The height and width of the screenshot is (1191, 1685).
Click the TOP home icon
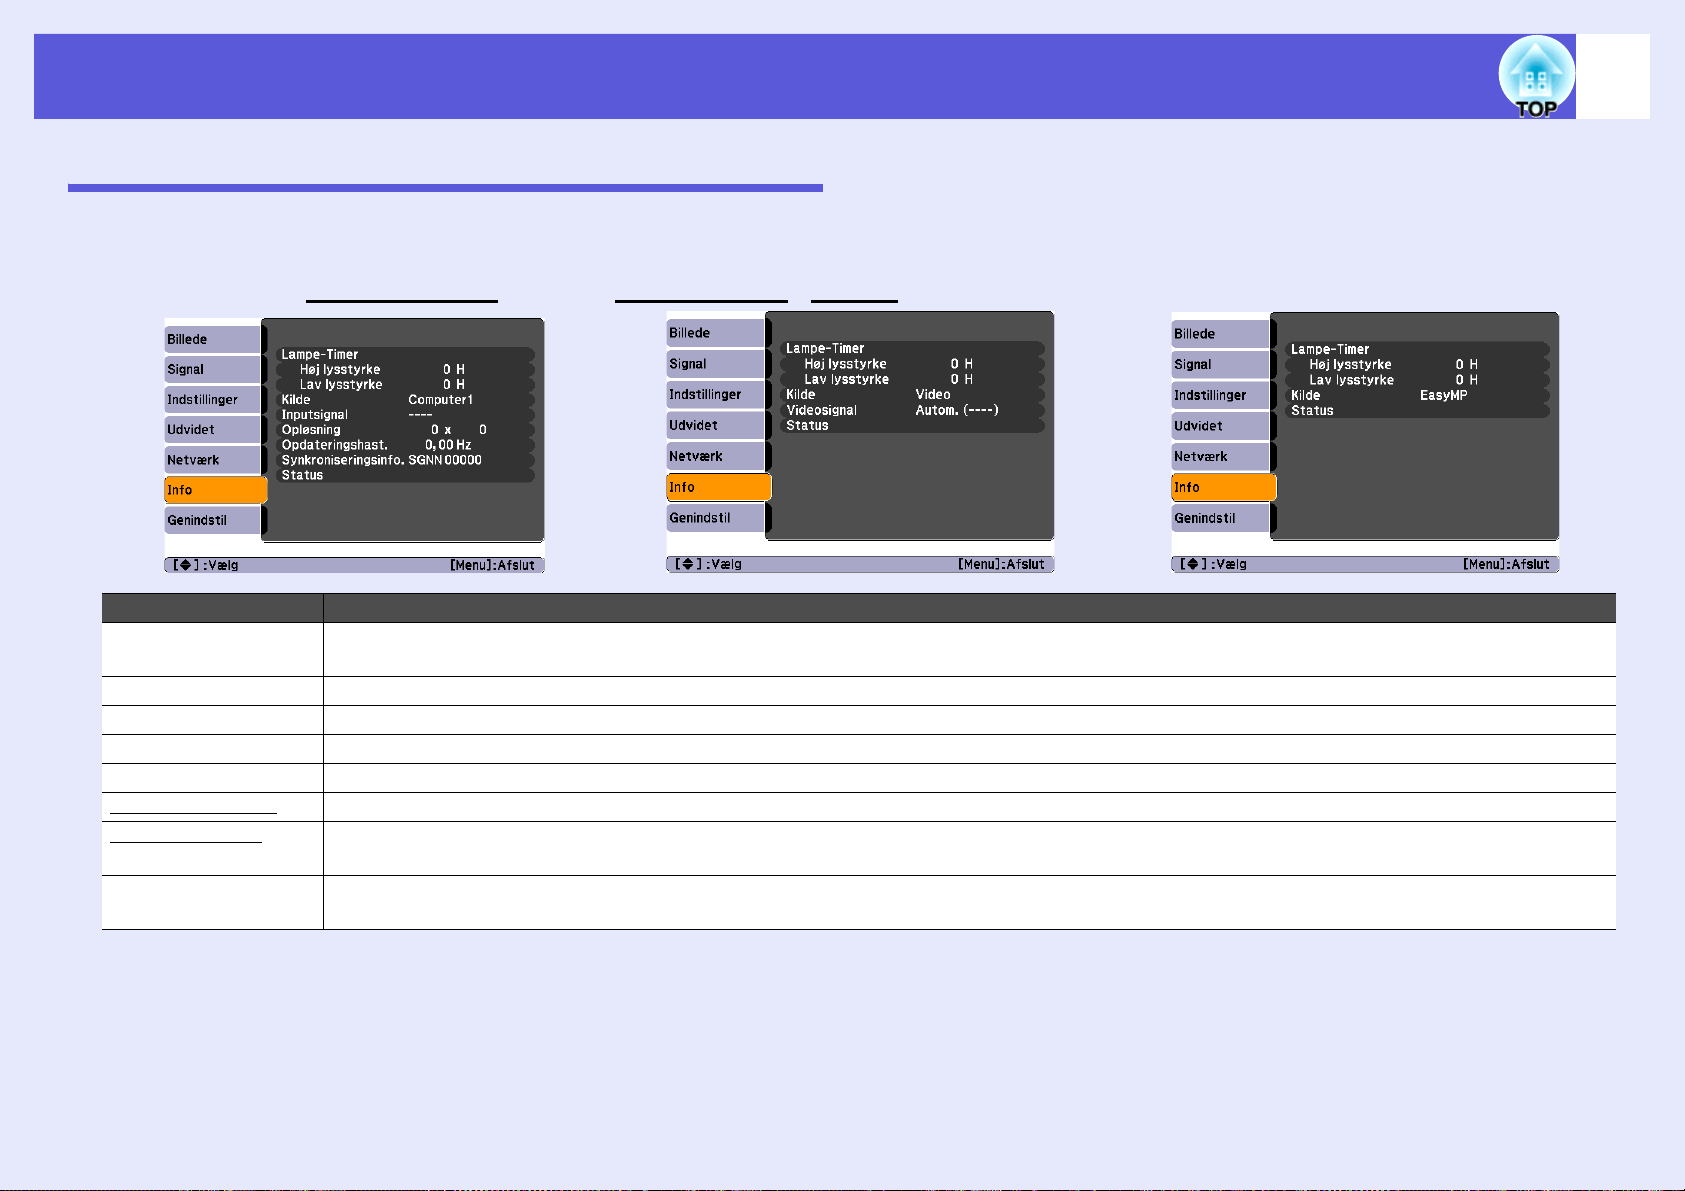click(x=1536, y=77)
